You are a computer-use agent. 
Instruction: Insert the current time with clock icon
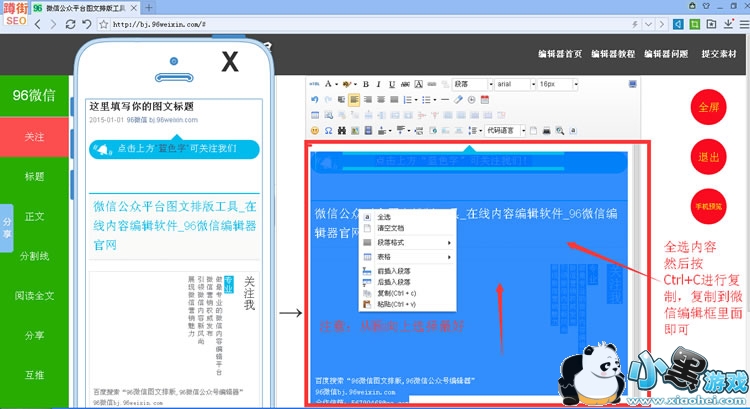(472, 99)
